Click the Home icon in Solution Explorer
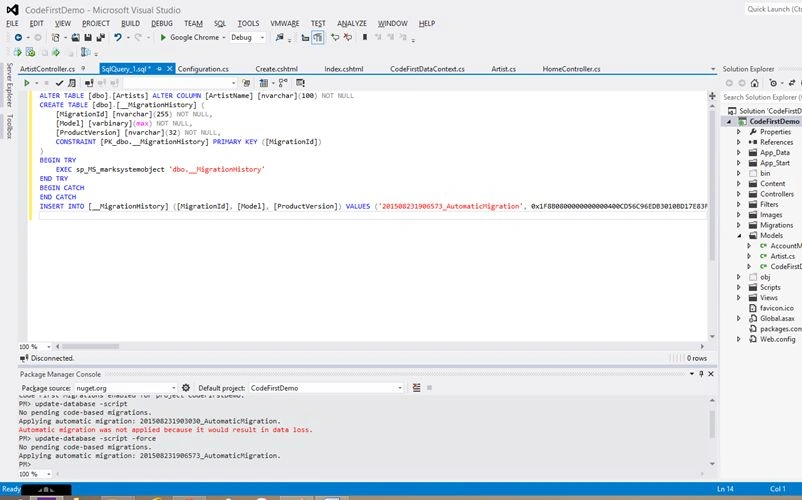802x500 pixels. click(x=754, y=83)
